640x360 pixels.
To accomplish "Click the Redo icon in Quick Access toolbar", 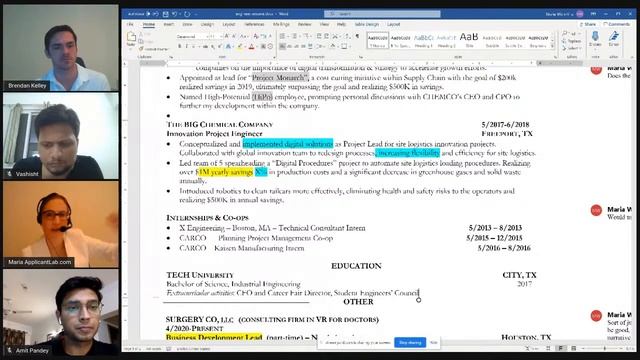I will point(187,14).
